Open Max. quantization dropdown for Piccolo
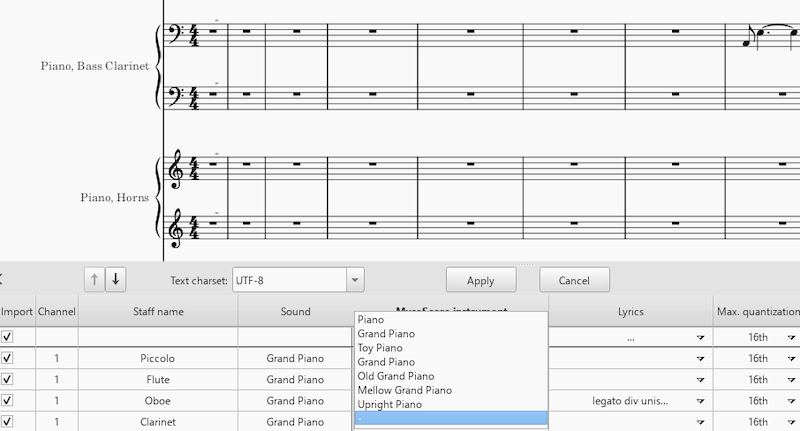800x431 pixels. [x=792, y=358]
